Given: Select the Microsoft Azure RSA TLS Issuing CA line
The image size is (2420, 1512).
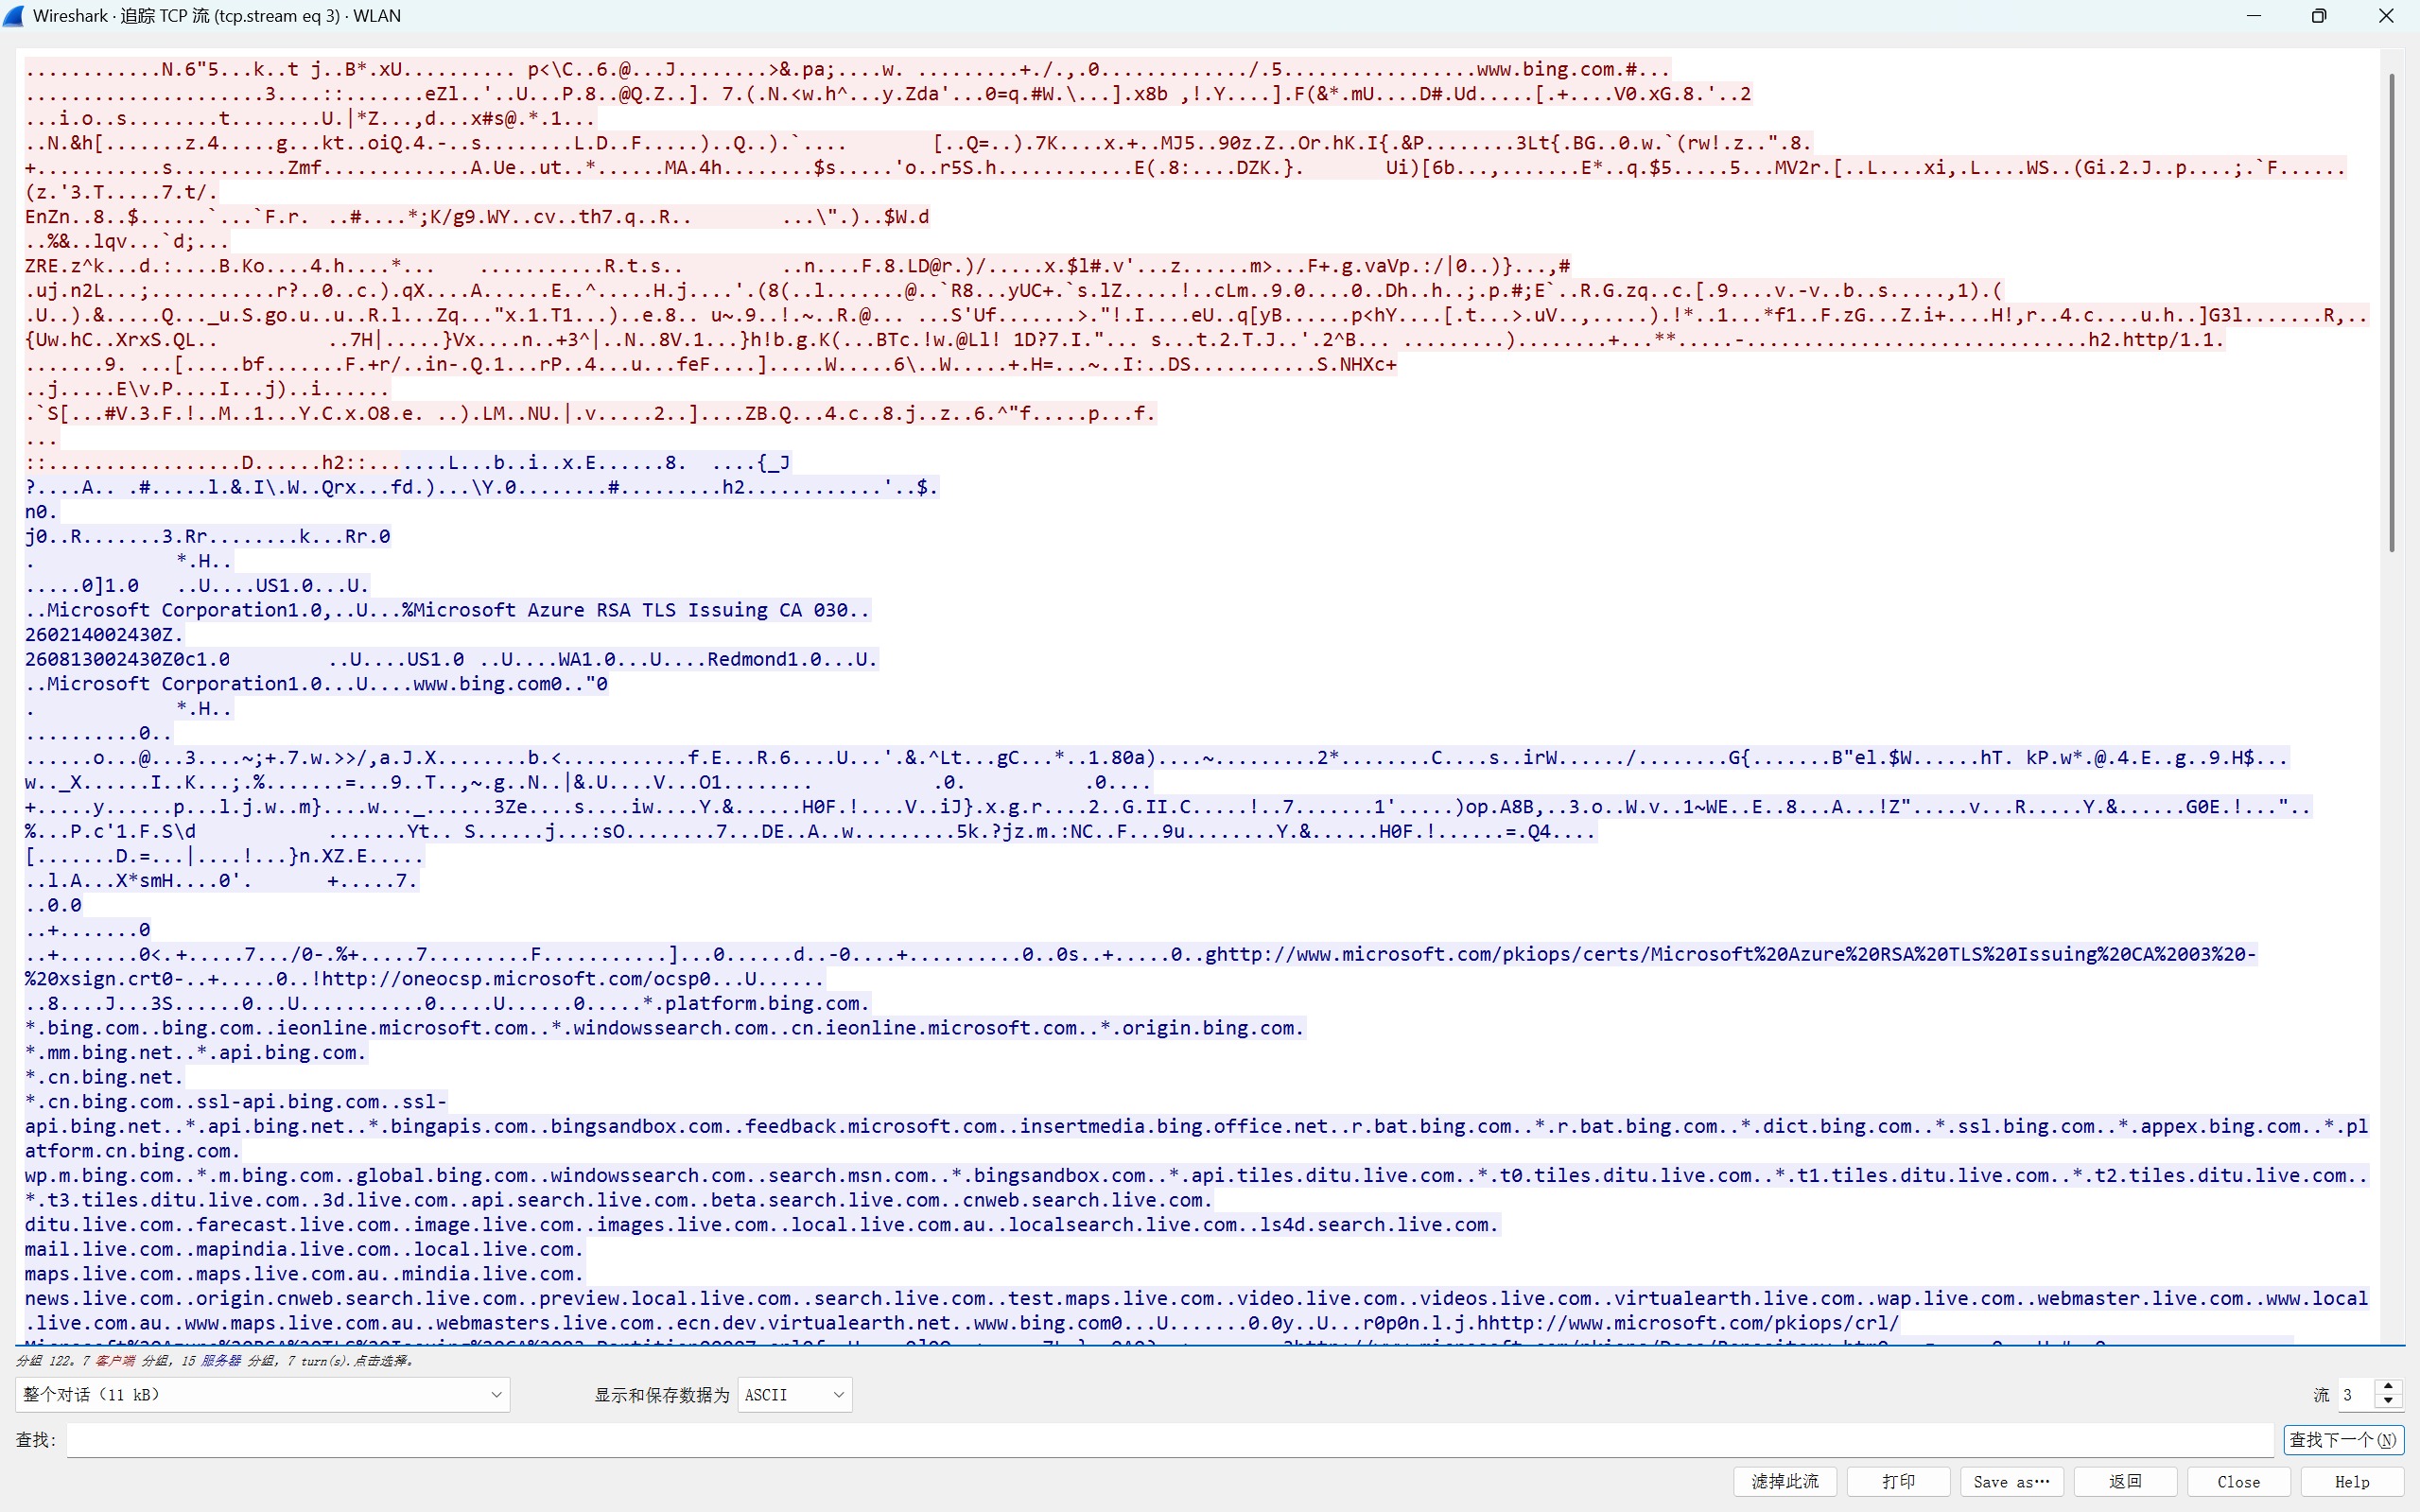Looking at the screenshot, I should [640, 610].
